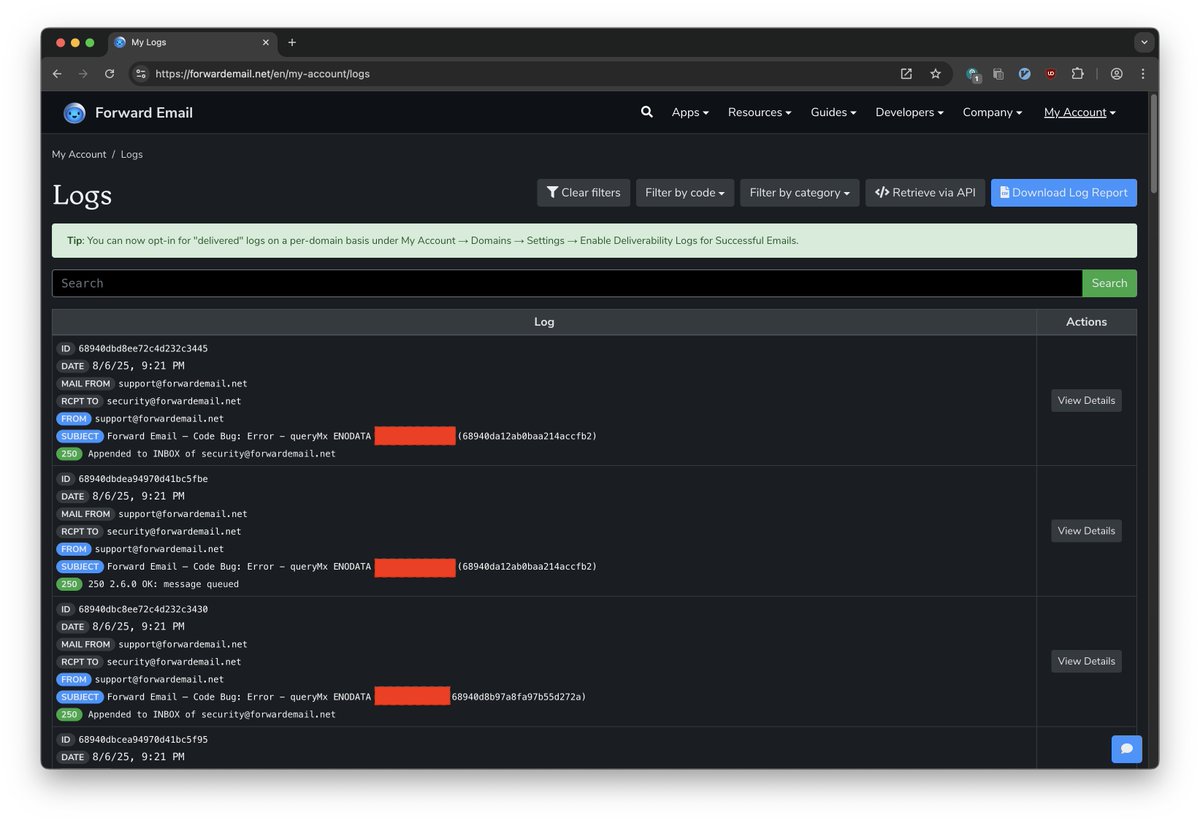
Task: Click the Log column header
Action: 544,322
